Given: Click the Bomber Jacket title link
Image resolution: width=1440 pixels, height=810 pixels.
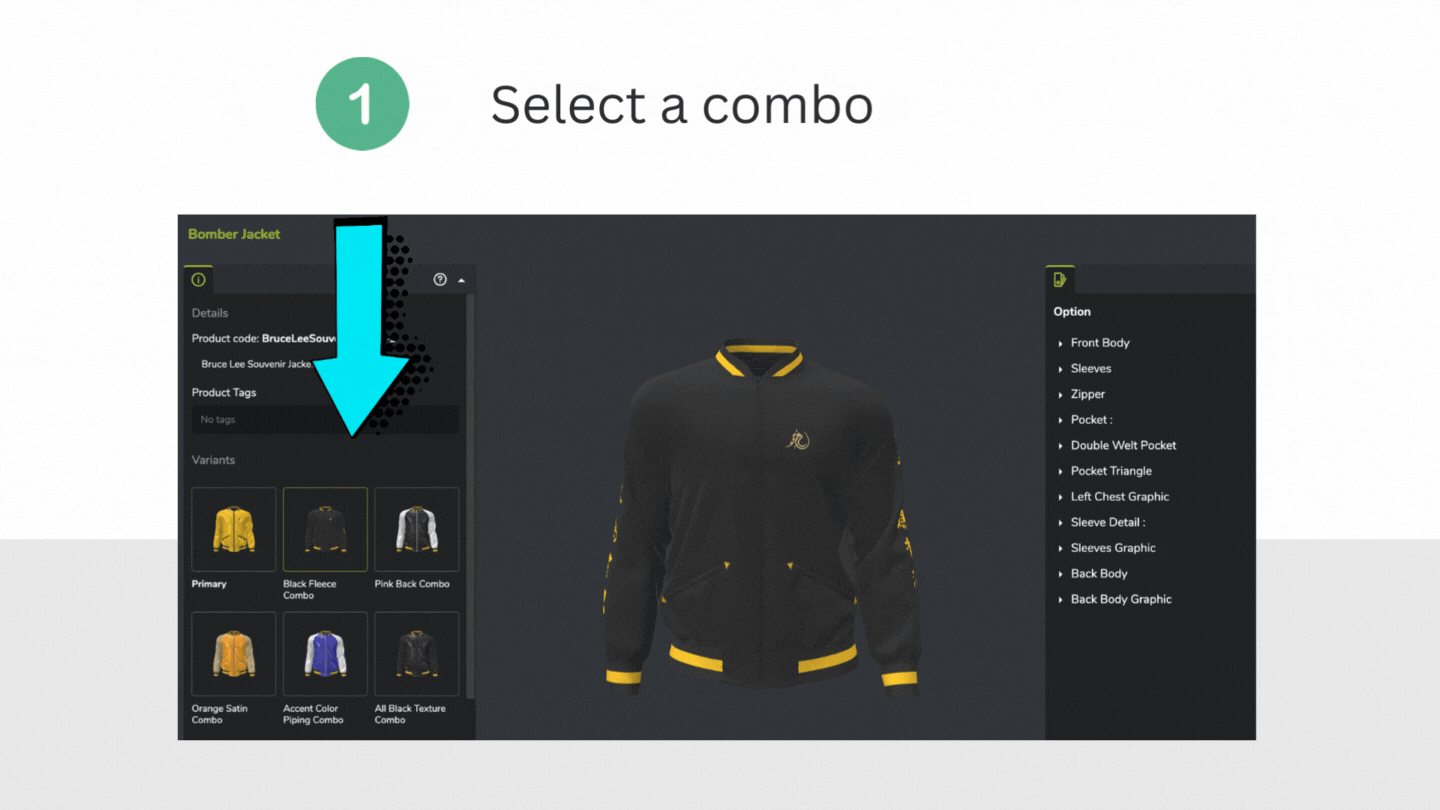Looking at the screenshot, I should pyautogui.click(x=234, y=234).
